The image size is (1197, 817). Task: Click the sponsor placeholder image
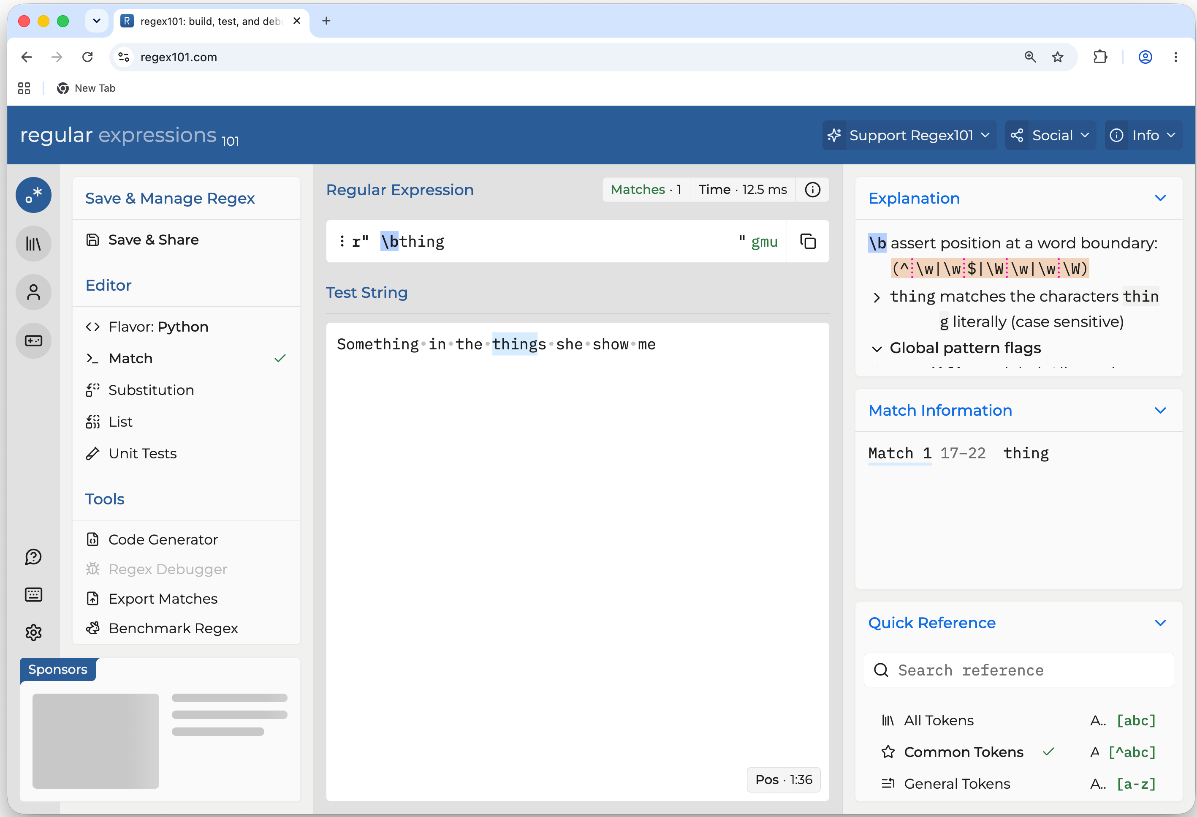[95, 741]
